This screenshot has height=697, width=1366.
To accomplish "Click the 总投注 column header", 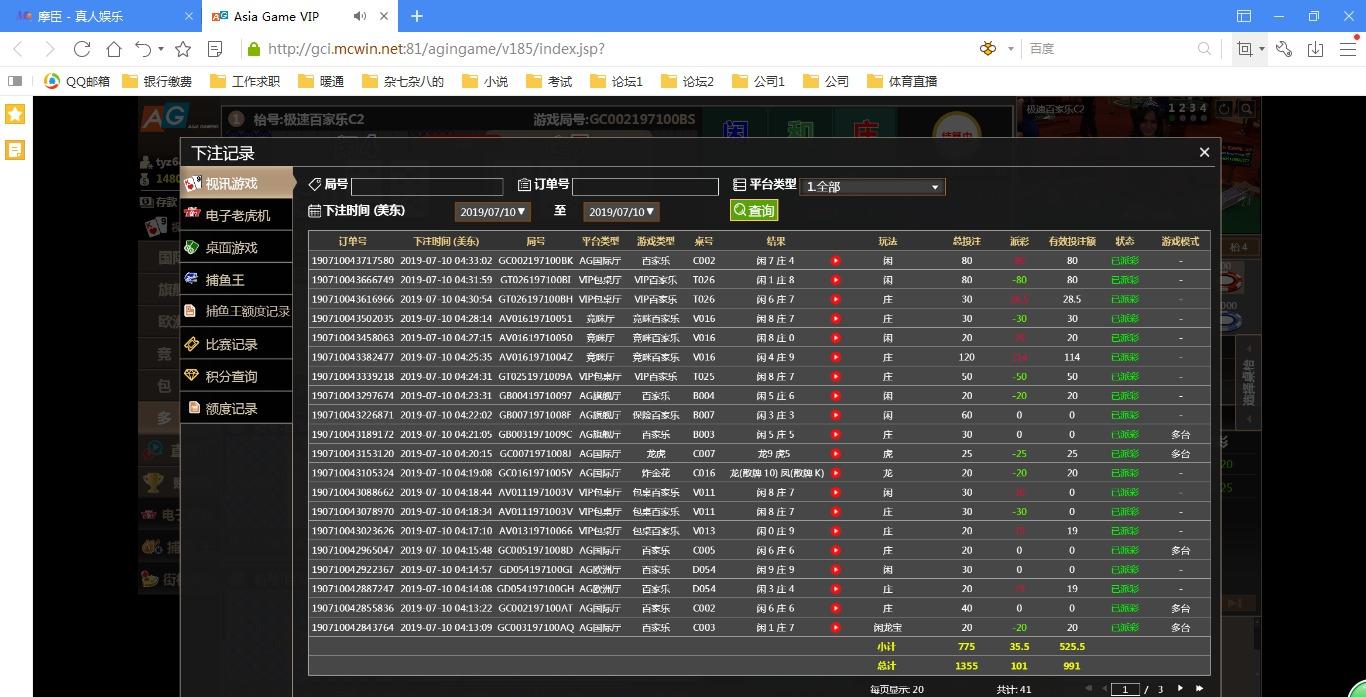I will tap(966, 241).
